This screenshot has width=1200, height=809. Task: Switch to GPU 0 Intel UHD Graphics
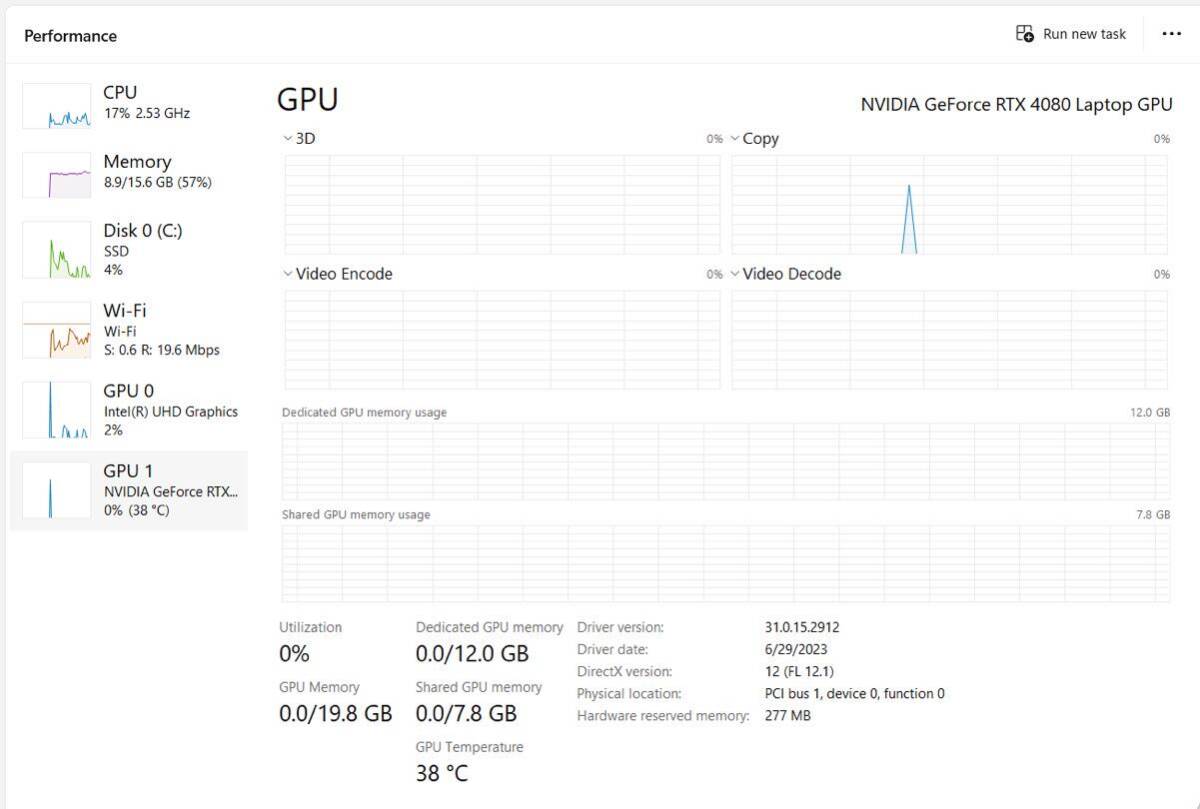[170, 409]
